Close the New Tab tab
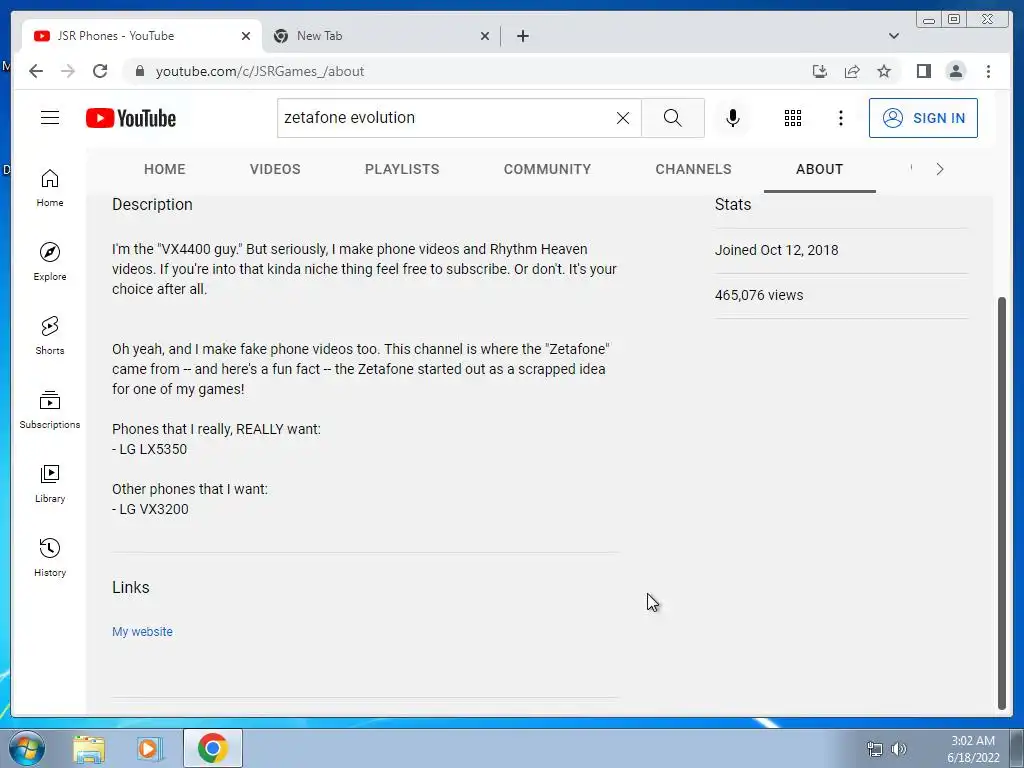The height and width of the screenshot is (768, 1024). [485, 36]
